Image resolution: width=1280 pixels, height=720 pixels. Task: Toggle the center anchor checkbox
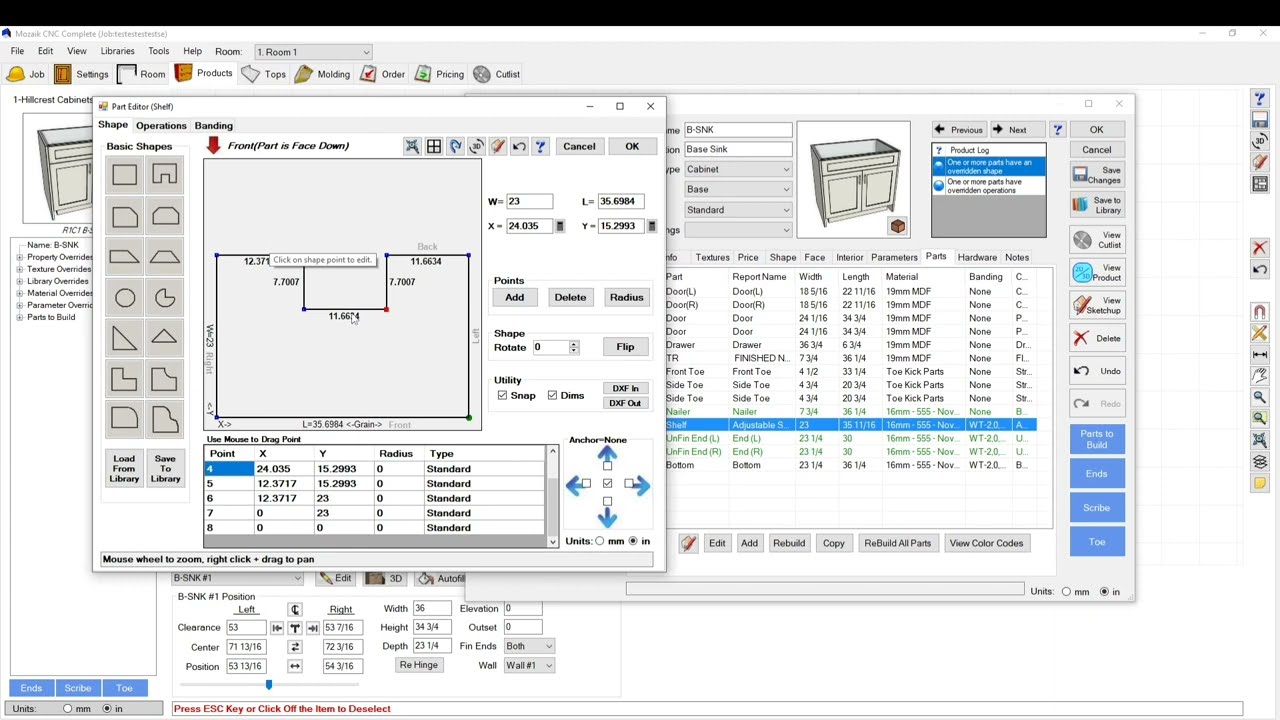pyautogui.click(x=607, y=484)
